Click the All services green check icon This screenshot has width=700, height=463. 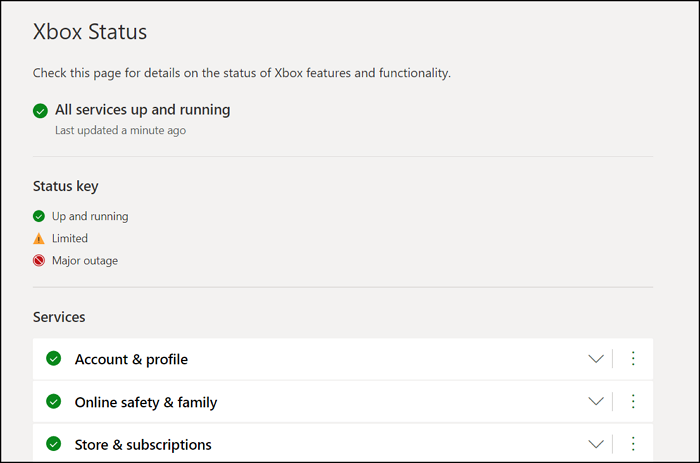pyautogui.click(x=40, y=111)
